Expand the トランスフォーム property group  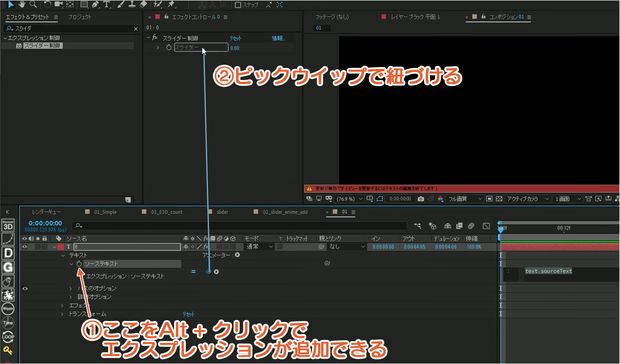(63, 314)
